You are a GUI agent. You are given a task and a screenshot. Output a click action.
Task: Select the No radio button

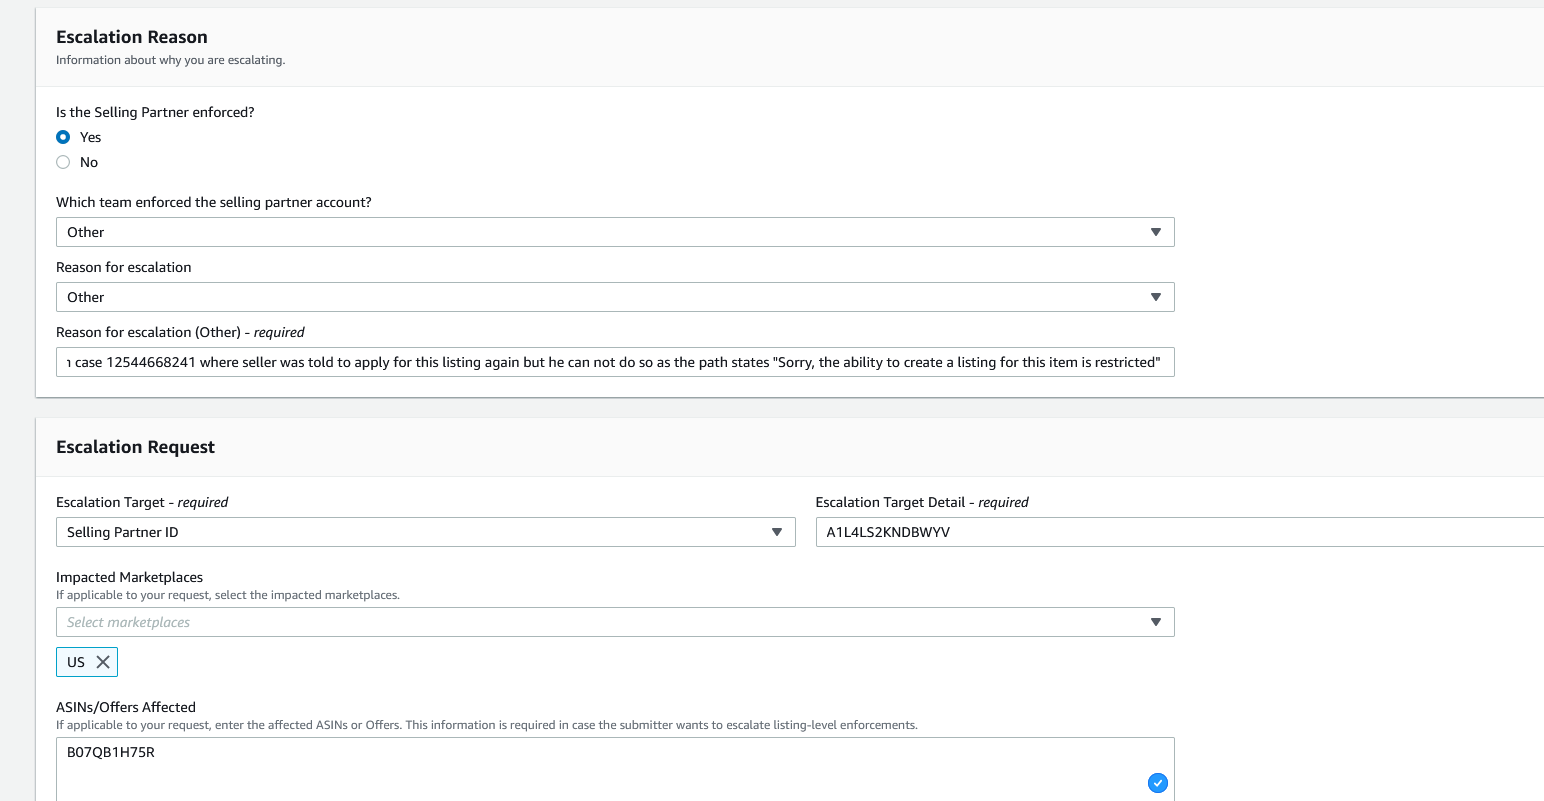[x=63, y=162]
